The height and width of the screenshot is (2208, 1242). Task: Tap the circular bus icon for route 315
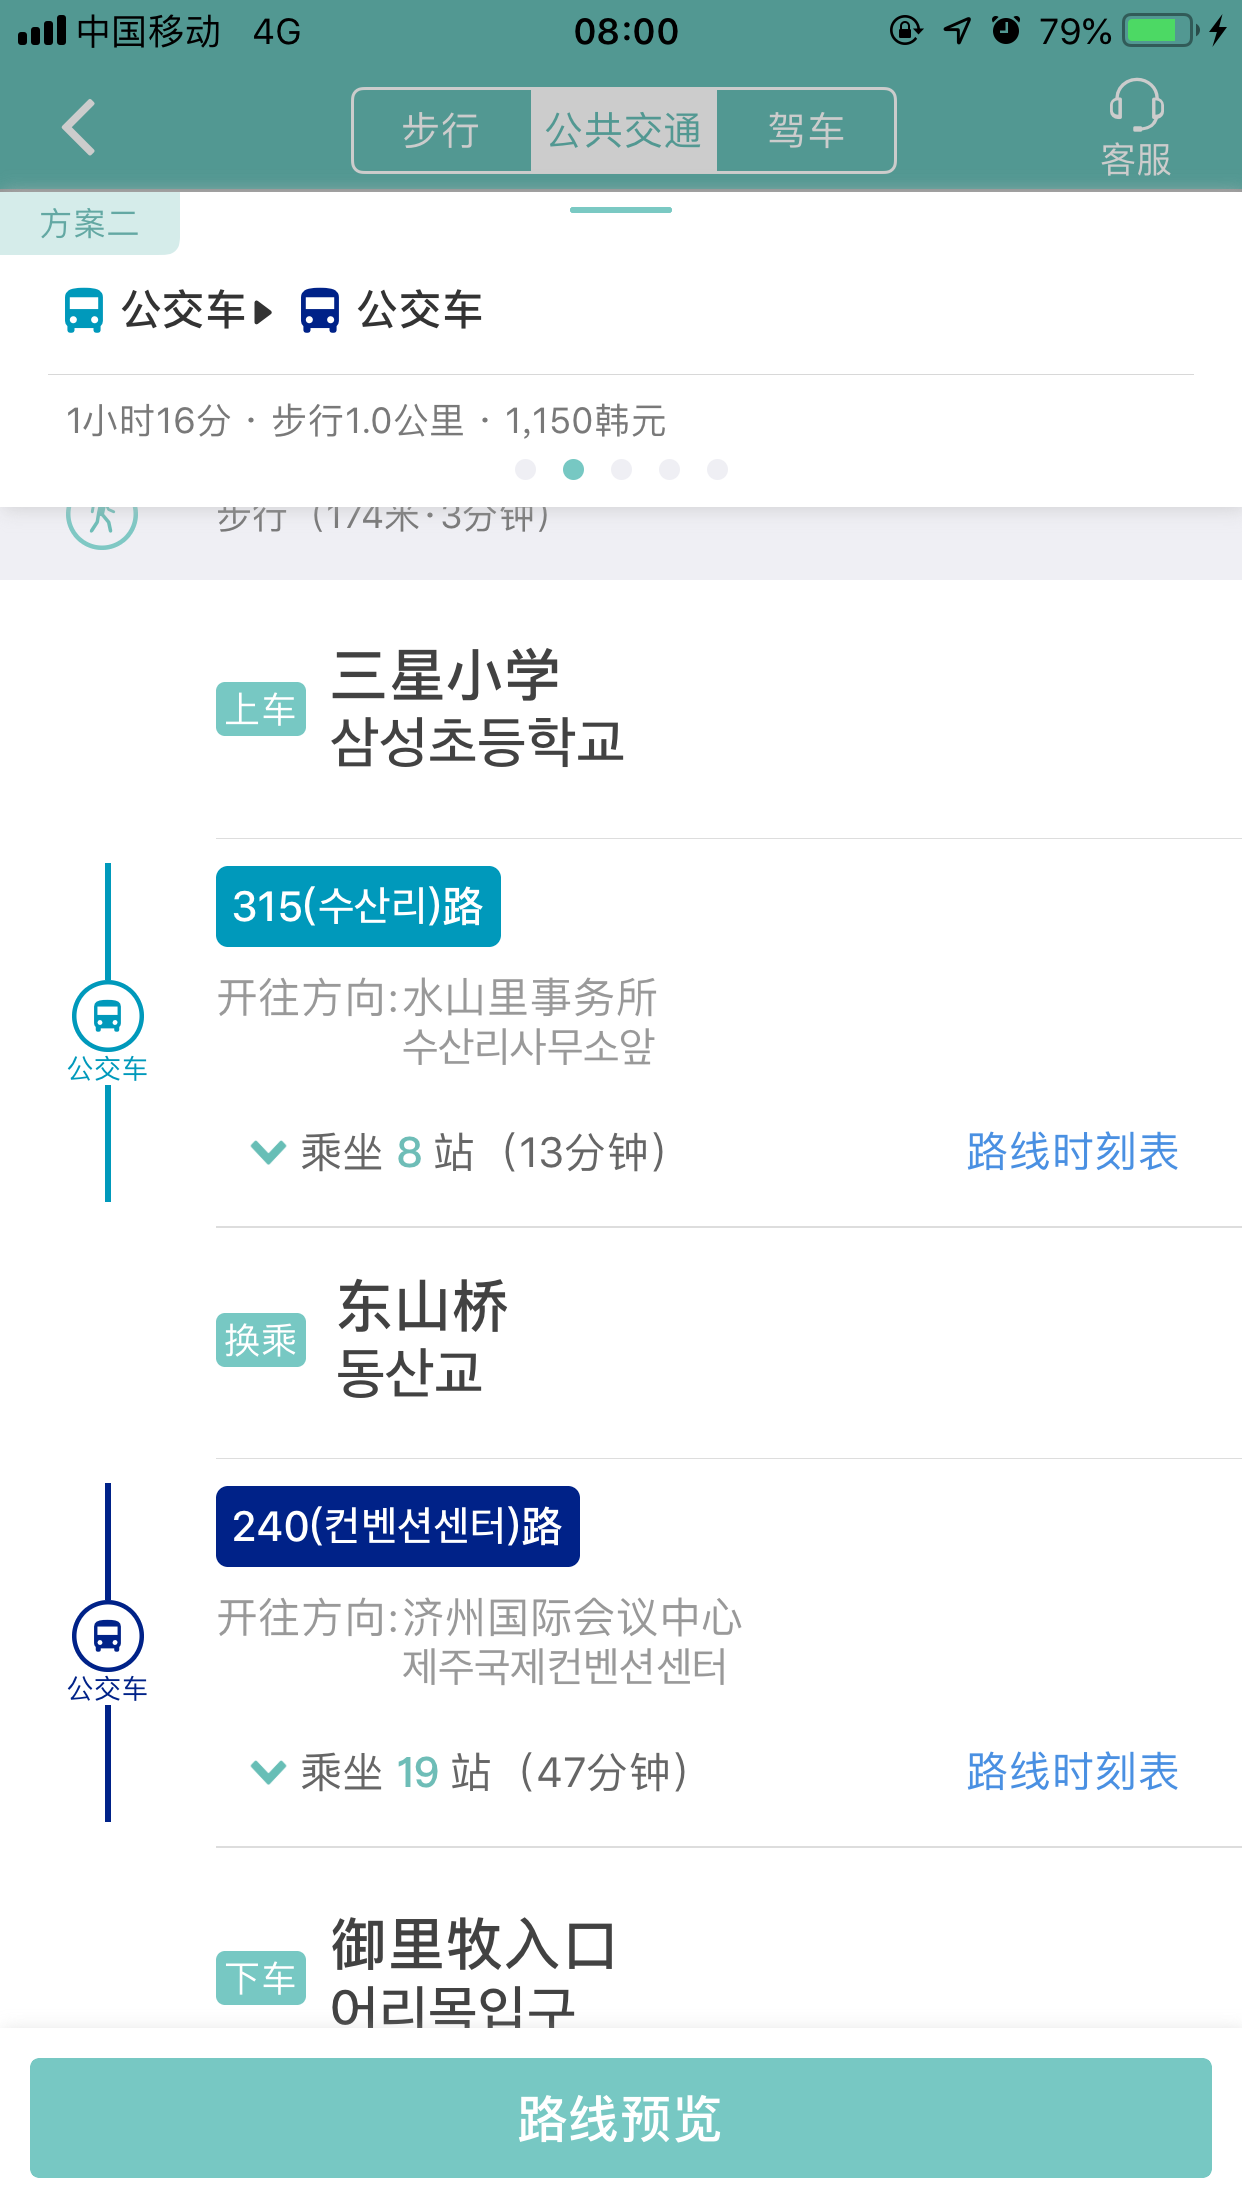click(108, 1016)
